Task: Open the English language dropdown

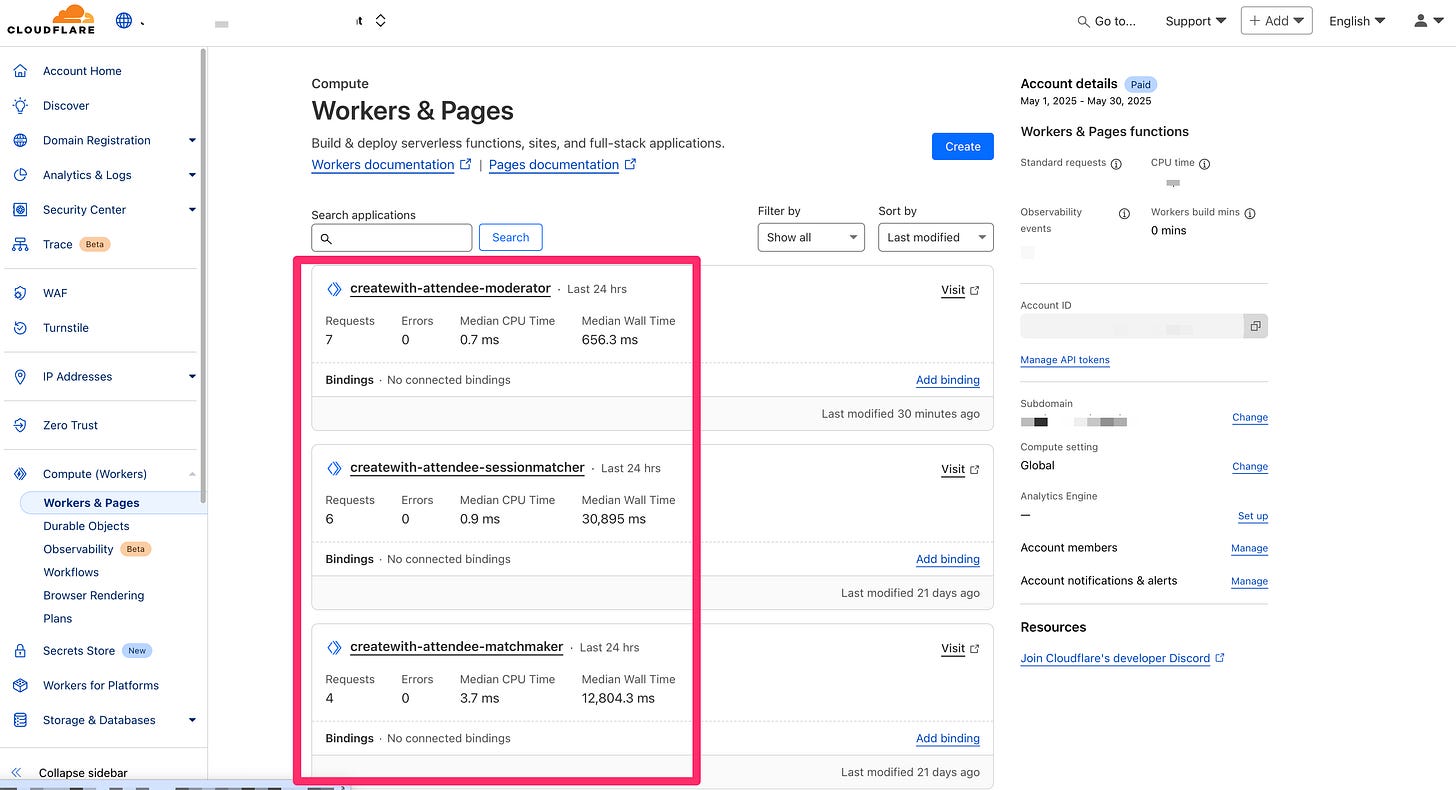Action: pyautogui.click(x=1357, y=21)
